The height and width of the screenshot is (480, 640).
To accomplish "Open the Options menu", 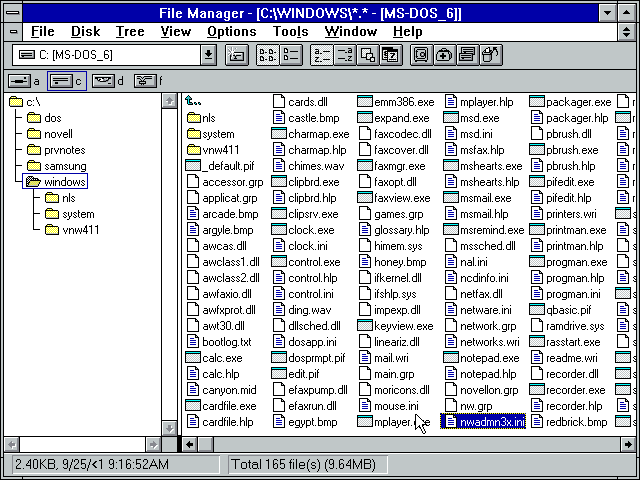I will [x=232, y=32].
